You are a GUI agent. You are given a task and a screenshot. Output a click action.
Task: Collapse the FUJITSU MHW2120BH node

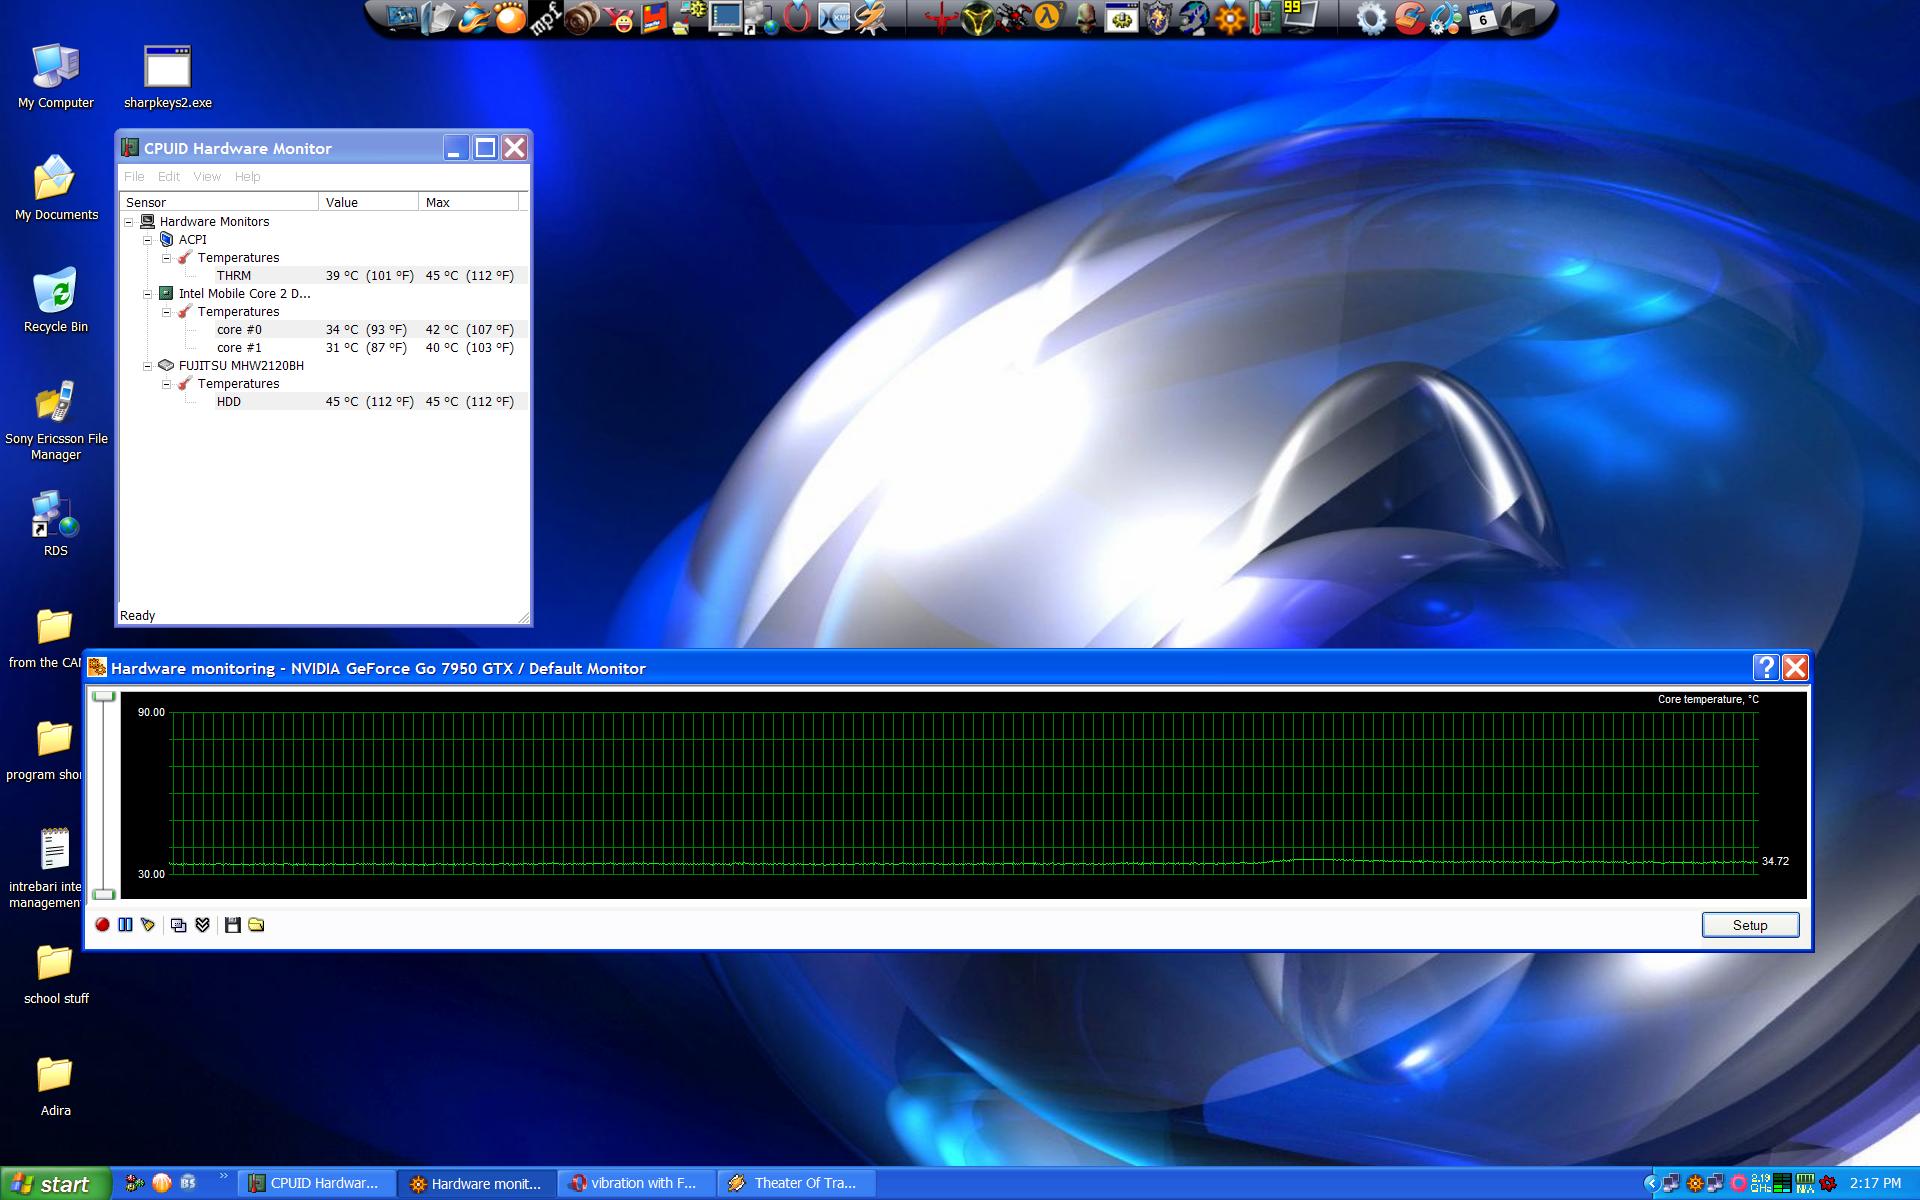tap(148, 366)
